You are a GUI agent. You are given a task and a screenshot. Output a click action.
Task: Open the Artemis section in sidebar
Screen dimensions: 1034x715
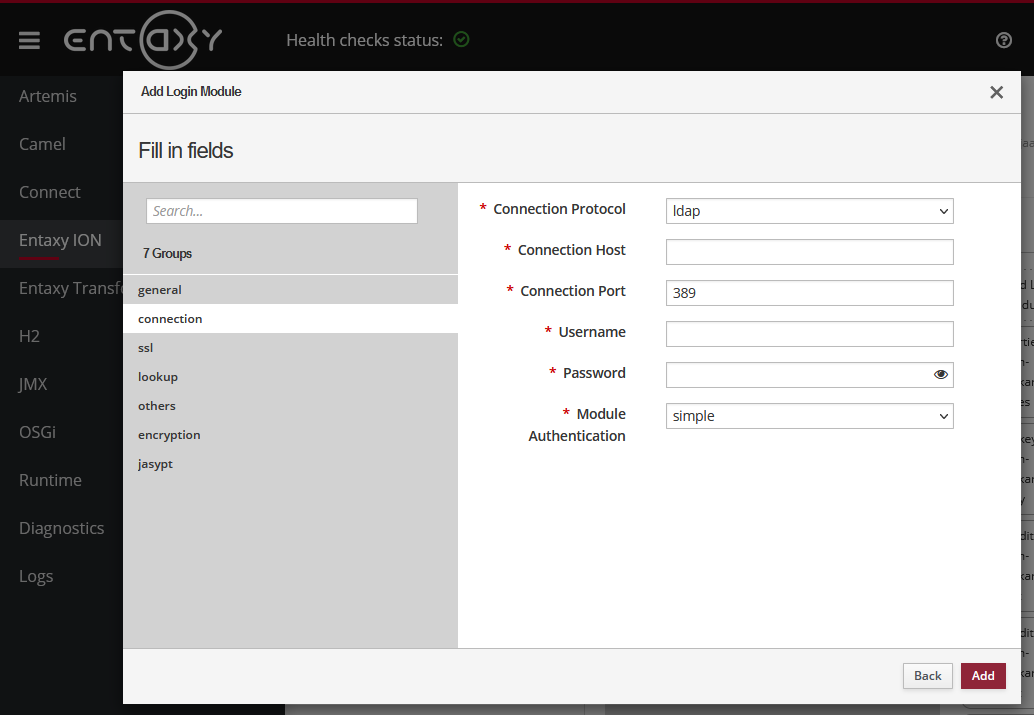pos(48,96)
